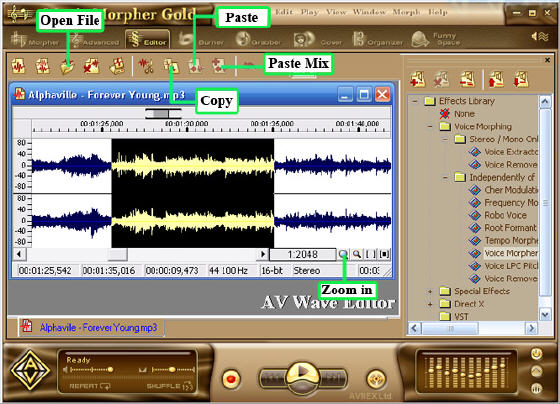560x404 pixels.
Task: Click the balance slider knob in player
Action: pyautogui.click(x=172, y=369)
